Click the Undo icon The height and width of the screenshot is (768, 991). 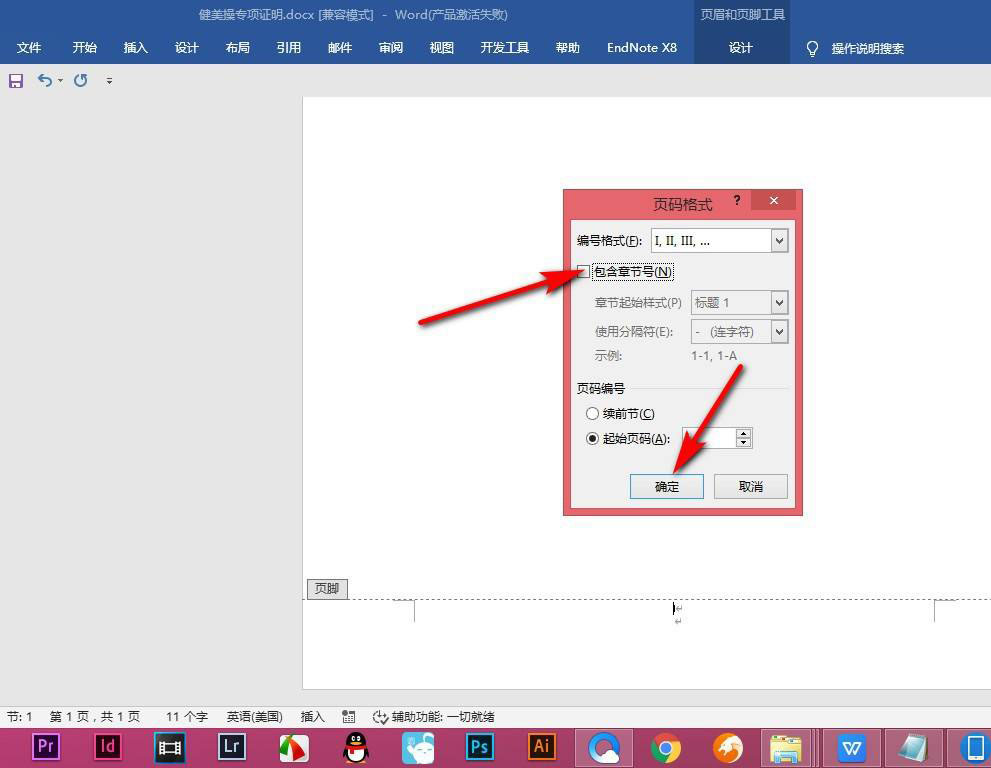click(x=45, y=81)
